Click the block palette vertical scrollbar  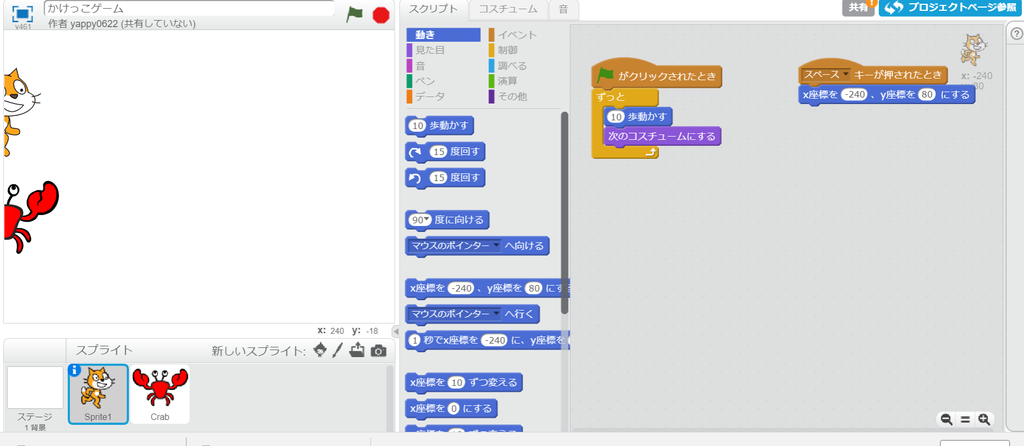[565, 212]
